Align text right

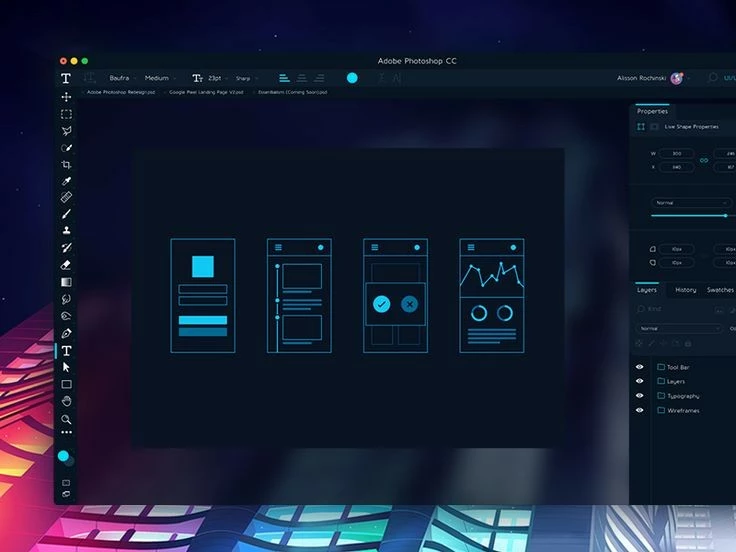pyautogui.click(x=319, y=78)
